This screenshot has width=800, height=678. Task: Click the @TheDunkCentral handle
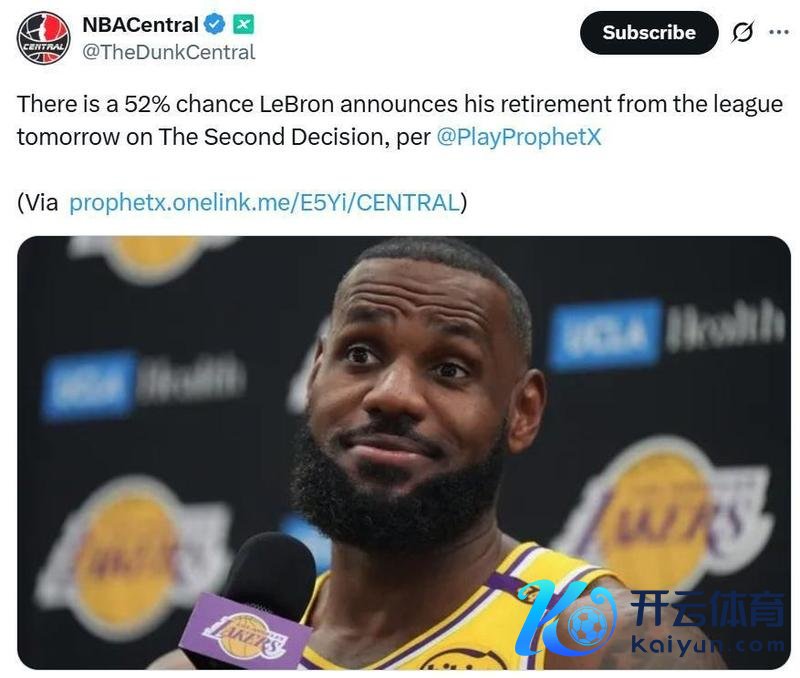click(168, 52)
